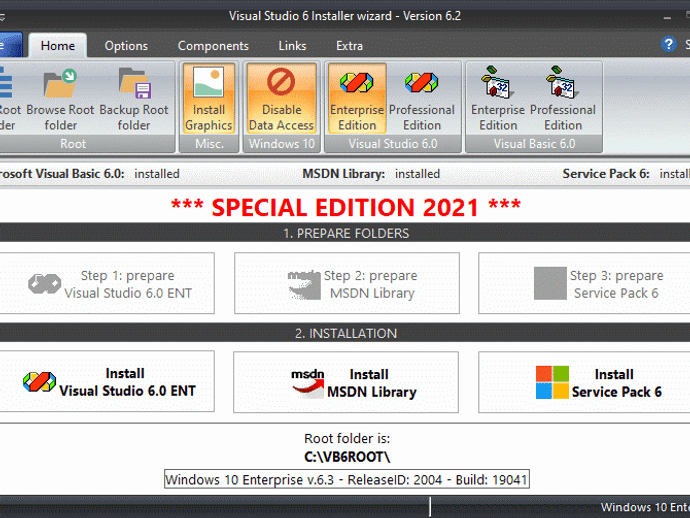The height and width of the screenshot is (518, 690).
Task: Click Step 1 prepare Visual Studio 6.0 ENT
Action: [107, 283]
